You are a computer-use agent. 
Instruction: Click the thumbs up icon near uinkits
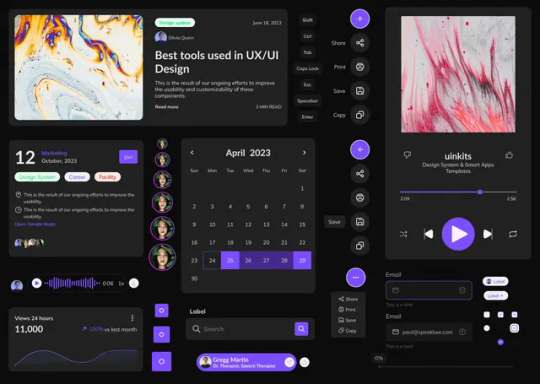[x=509, y=155]
